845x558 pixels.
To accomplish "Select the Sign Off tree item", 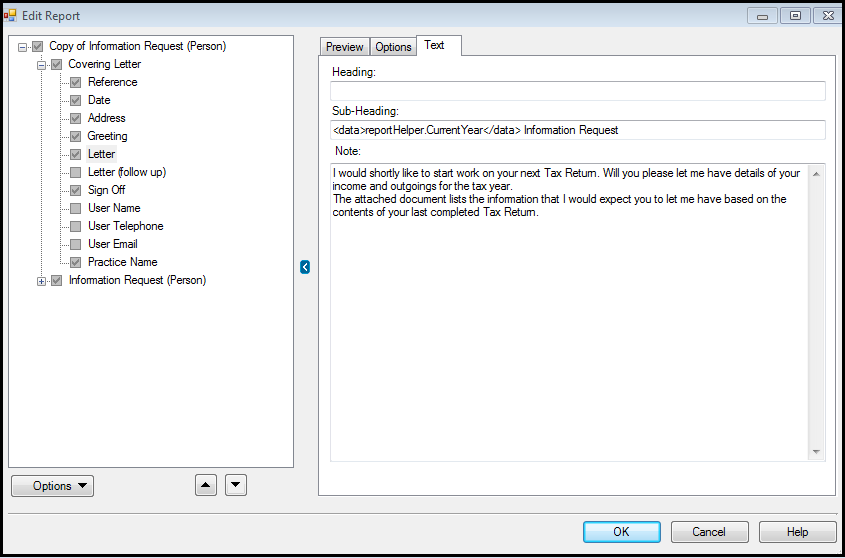I will (x=106, y=190).
